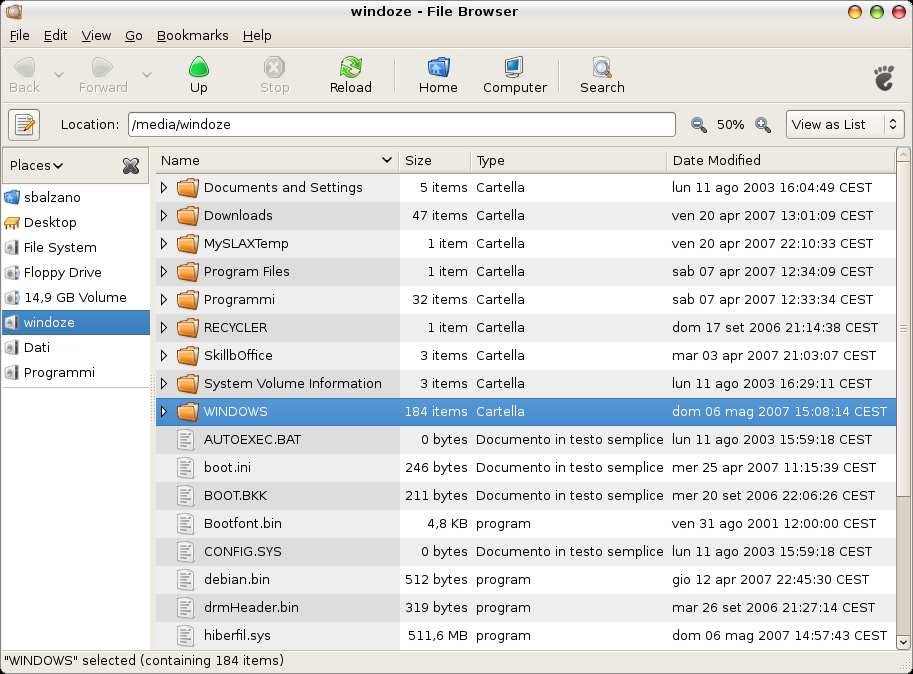Sort by Name column header
The width and height of the screenshot is (913, 674).
coord(277,161)
